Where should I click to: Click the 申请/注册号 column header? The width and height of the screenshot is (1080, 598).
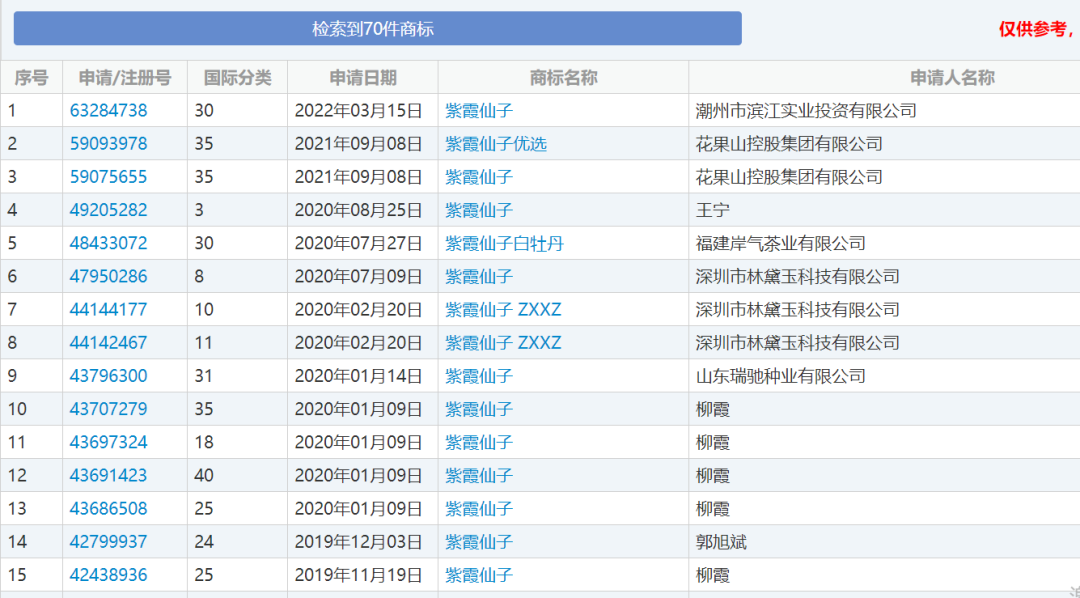tap(125, 77)
